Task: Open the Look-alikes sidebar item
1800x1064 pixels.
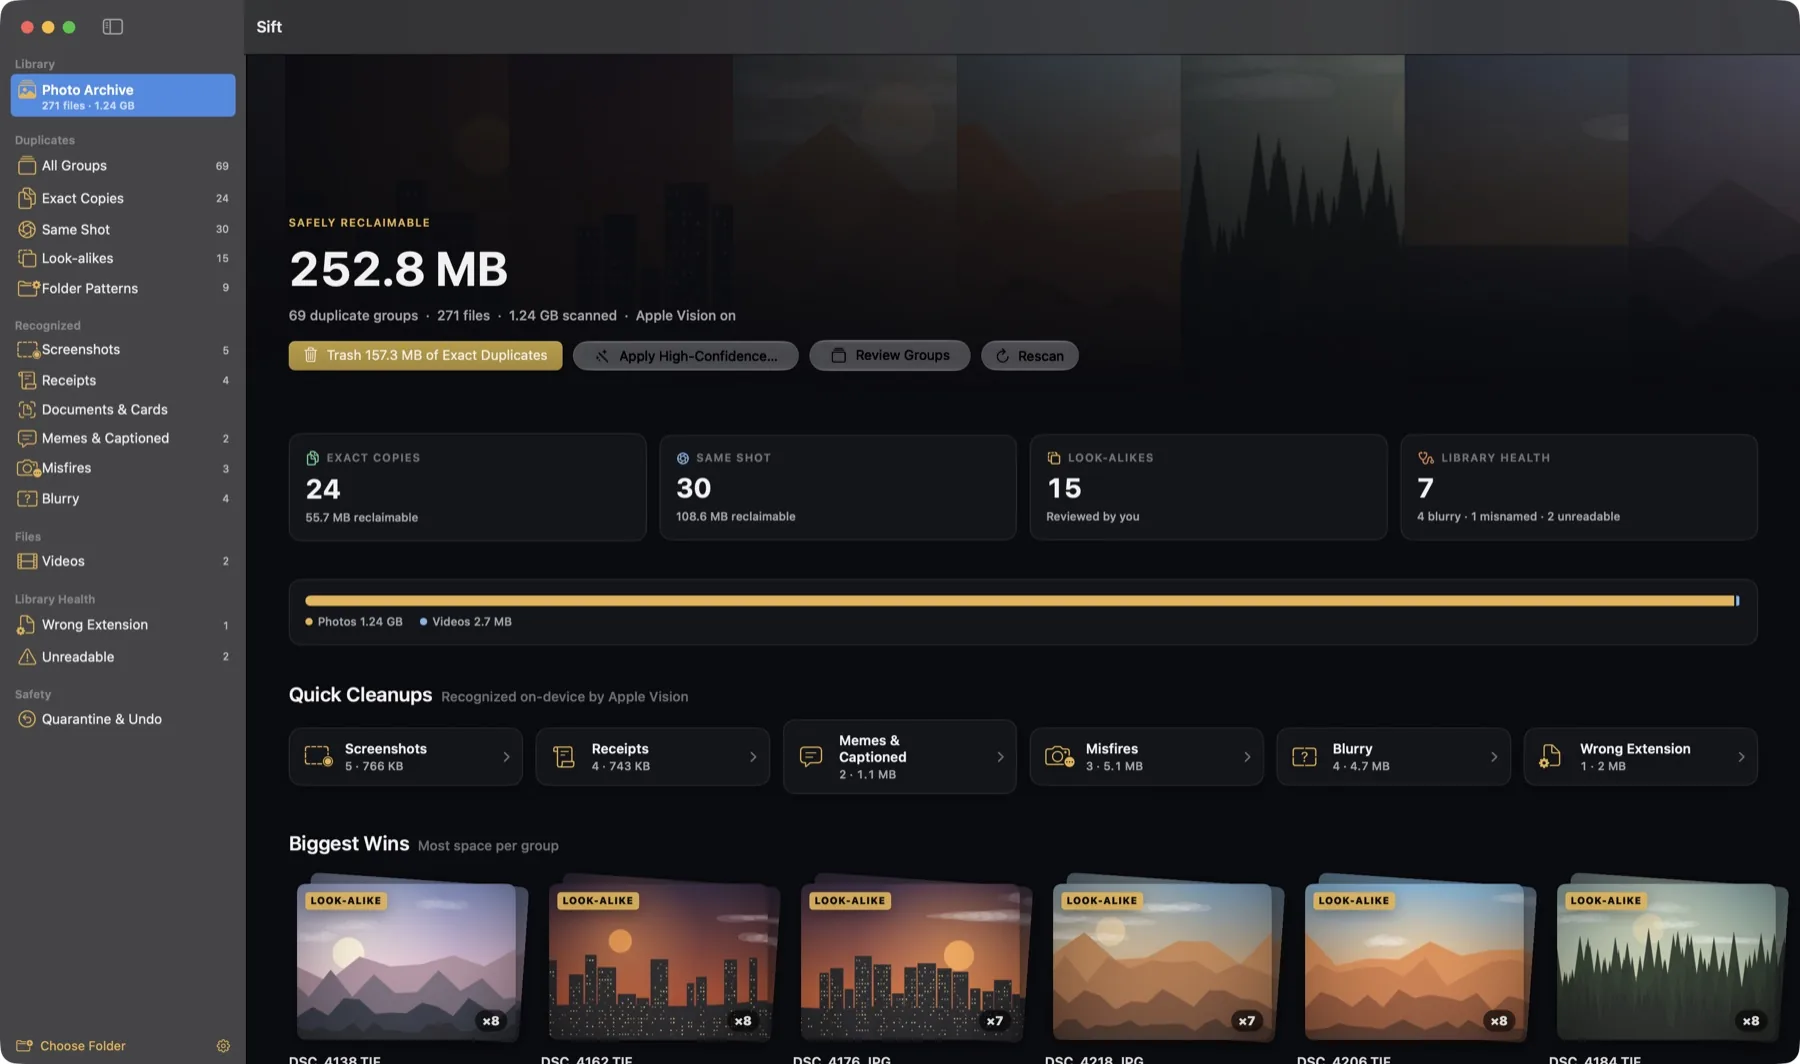Action: click(123, 258)
